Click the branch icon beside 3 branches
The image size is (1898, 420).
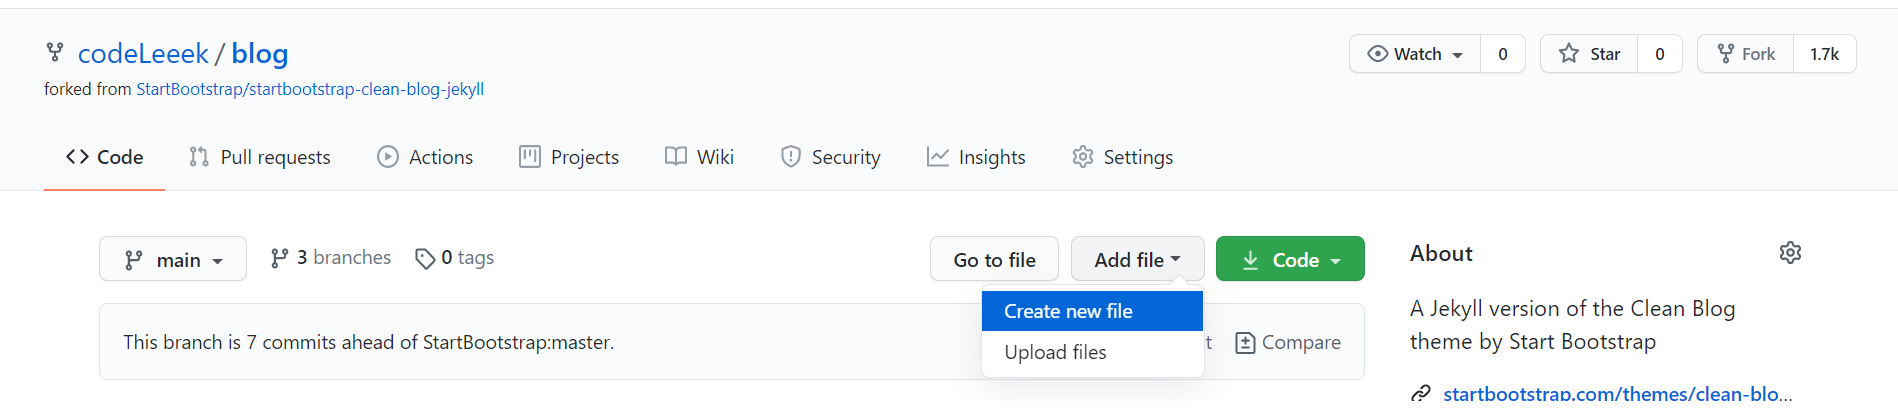click(x=280, y=258)
